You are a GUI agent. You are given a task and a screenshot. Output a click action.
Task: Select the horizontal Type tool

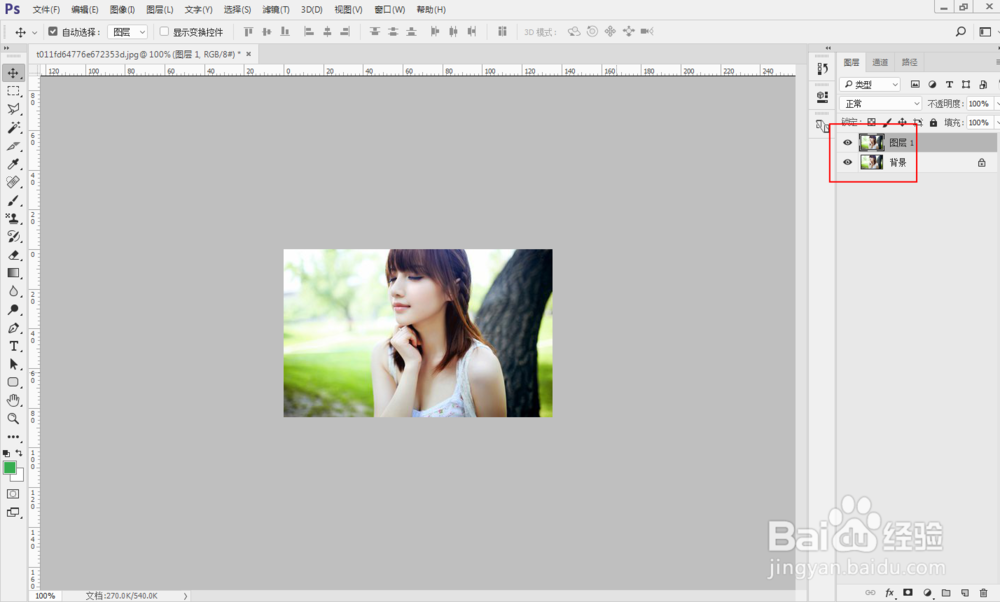13,346
